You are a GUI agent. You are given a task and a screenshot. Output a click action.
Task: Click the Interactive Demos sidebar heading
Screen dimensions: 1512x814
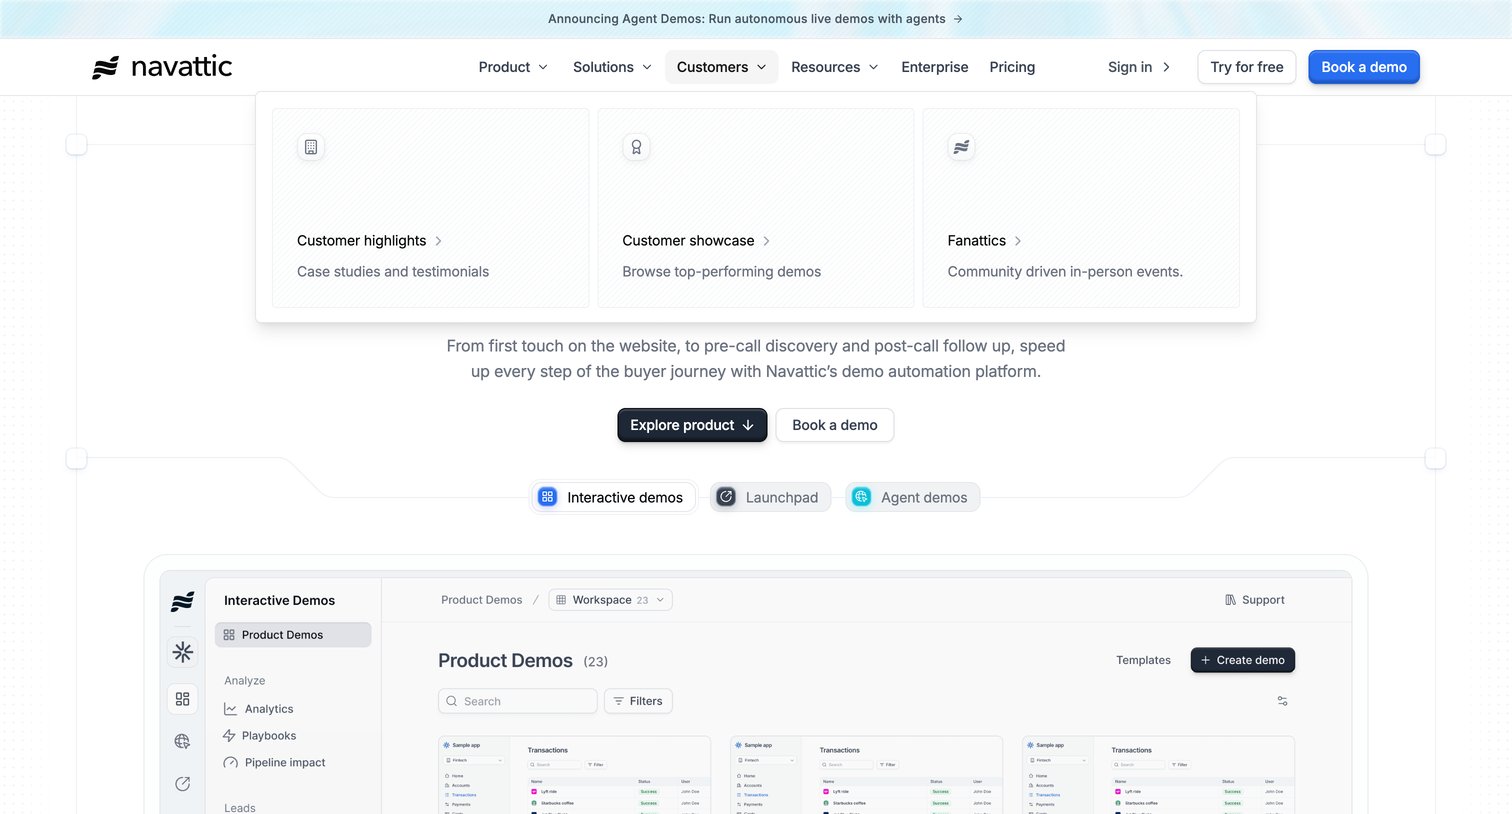click(279, 601)
